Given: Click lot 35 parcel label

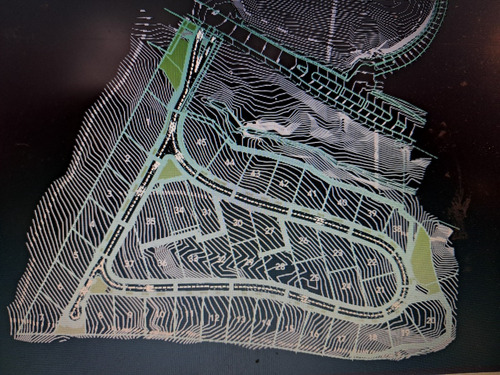Looking at the screenshot, I should (x=151, y=221).
